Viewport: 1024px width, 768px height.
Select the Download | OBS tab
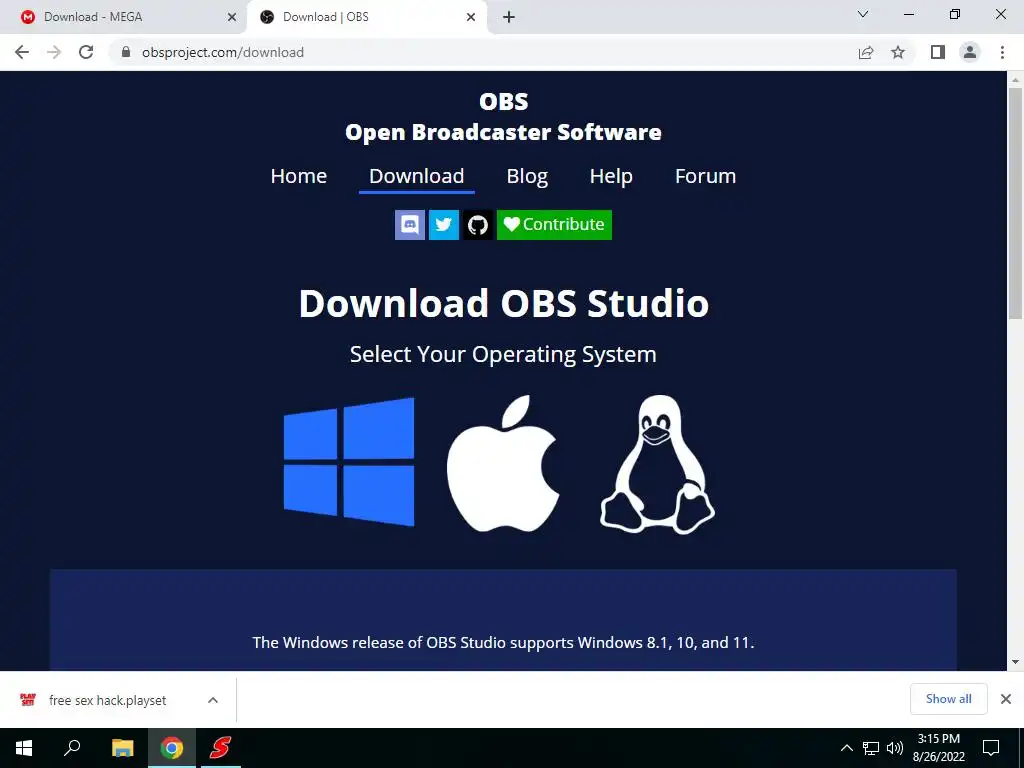click(x=366, y=17)
